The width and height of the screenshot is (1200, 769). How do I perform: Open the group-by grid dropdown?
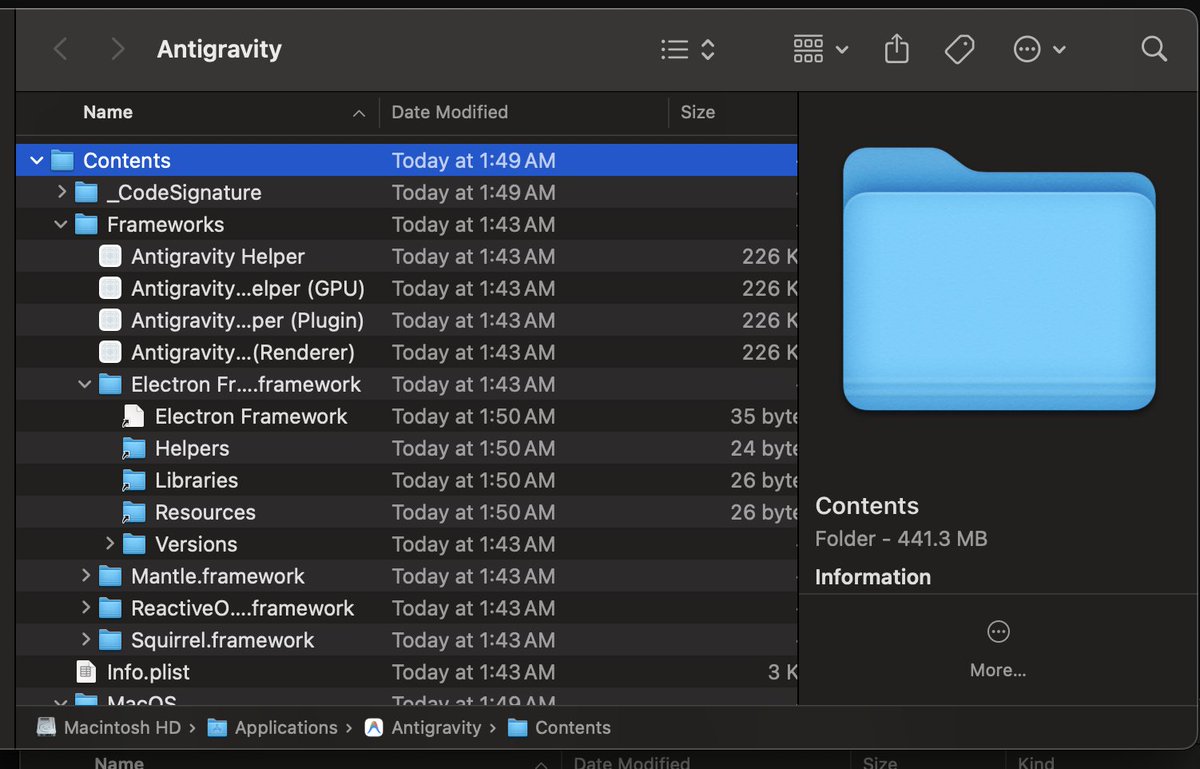coord(821,49)
